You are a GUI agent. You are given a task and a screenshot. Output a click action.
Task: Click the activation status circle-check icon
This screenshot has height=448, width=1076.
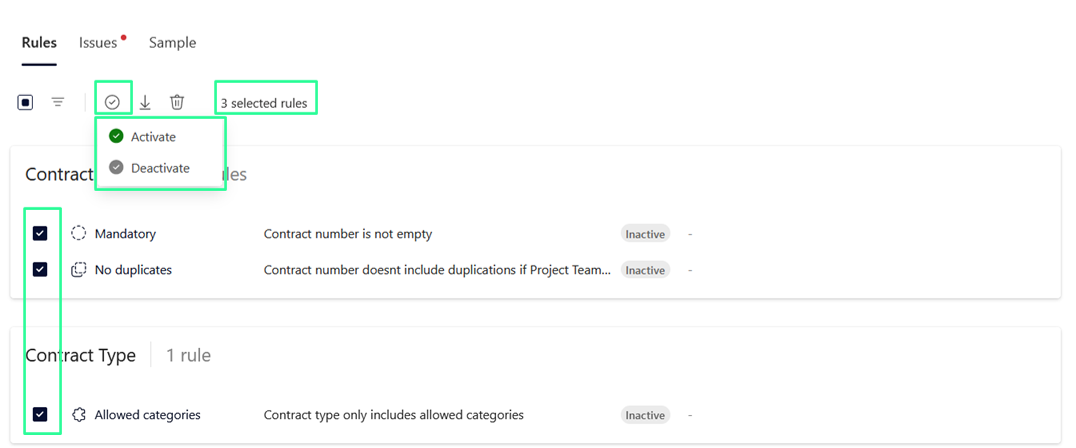pos(112,102)
